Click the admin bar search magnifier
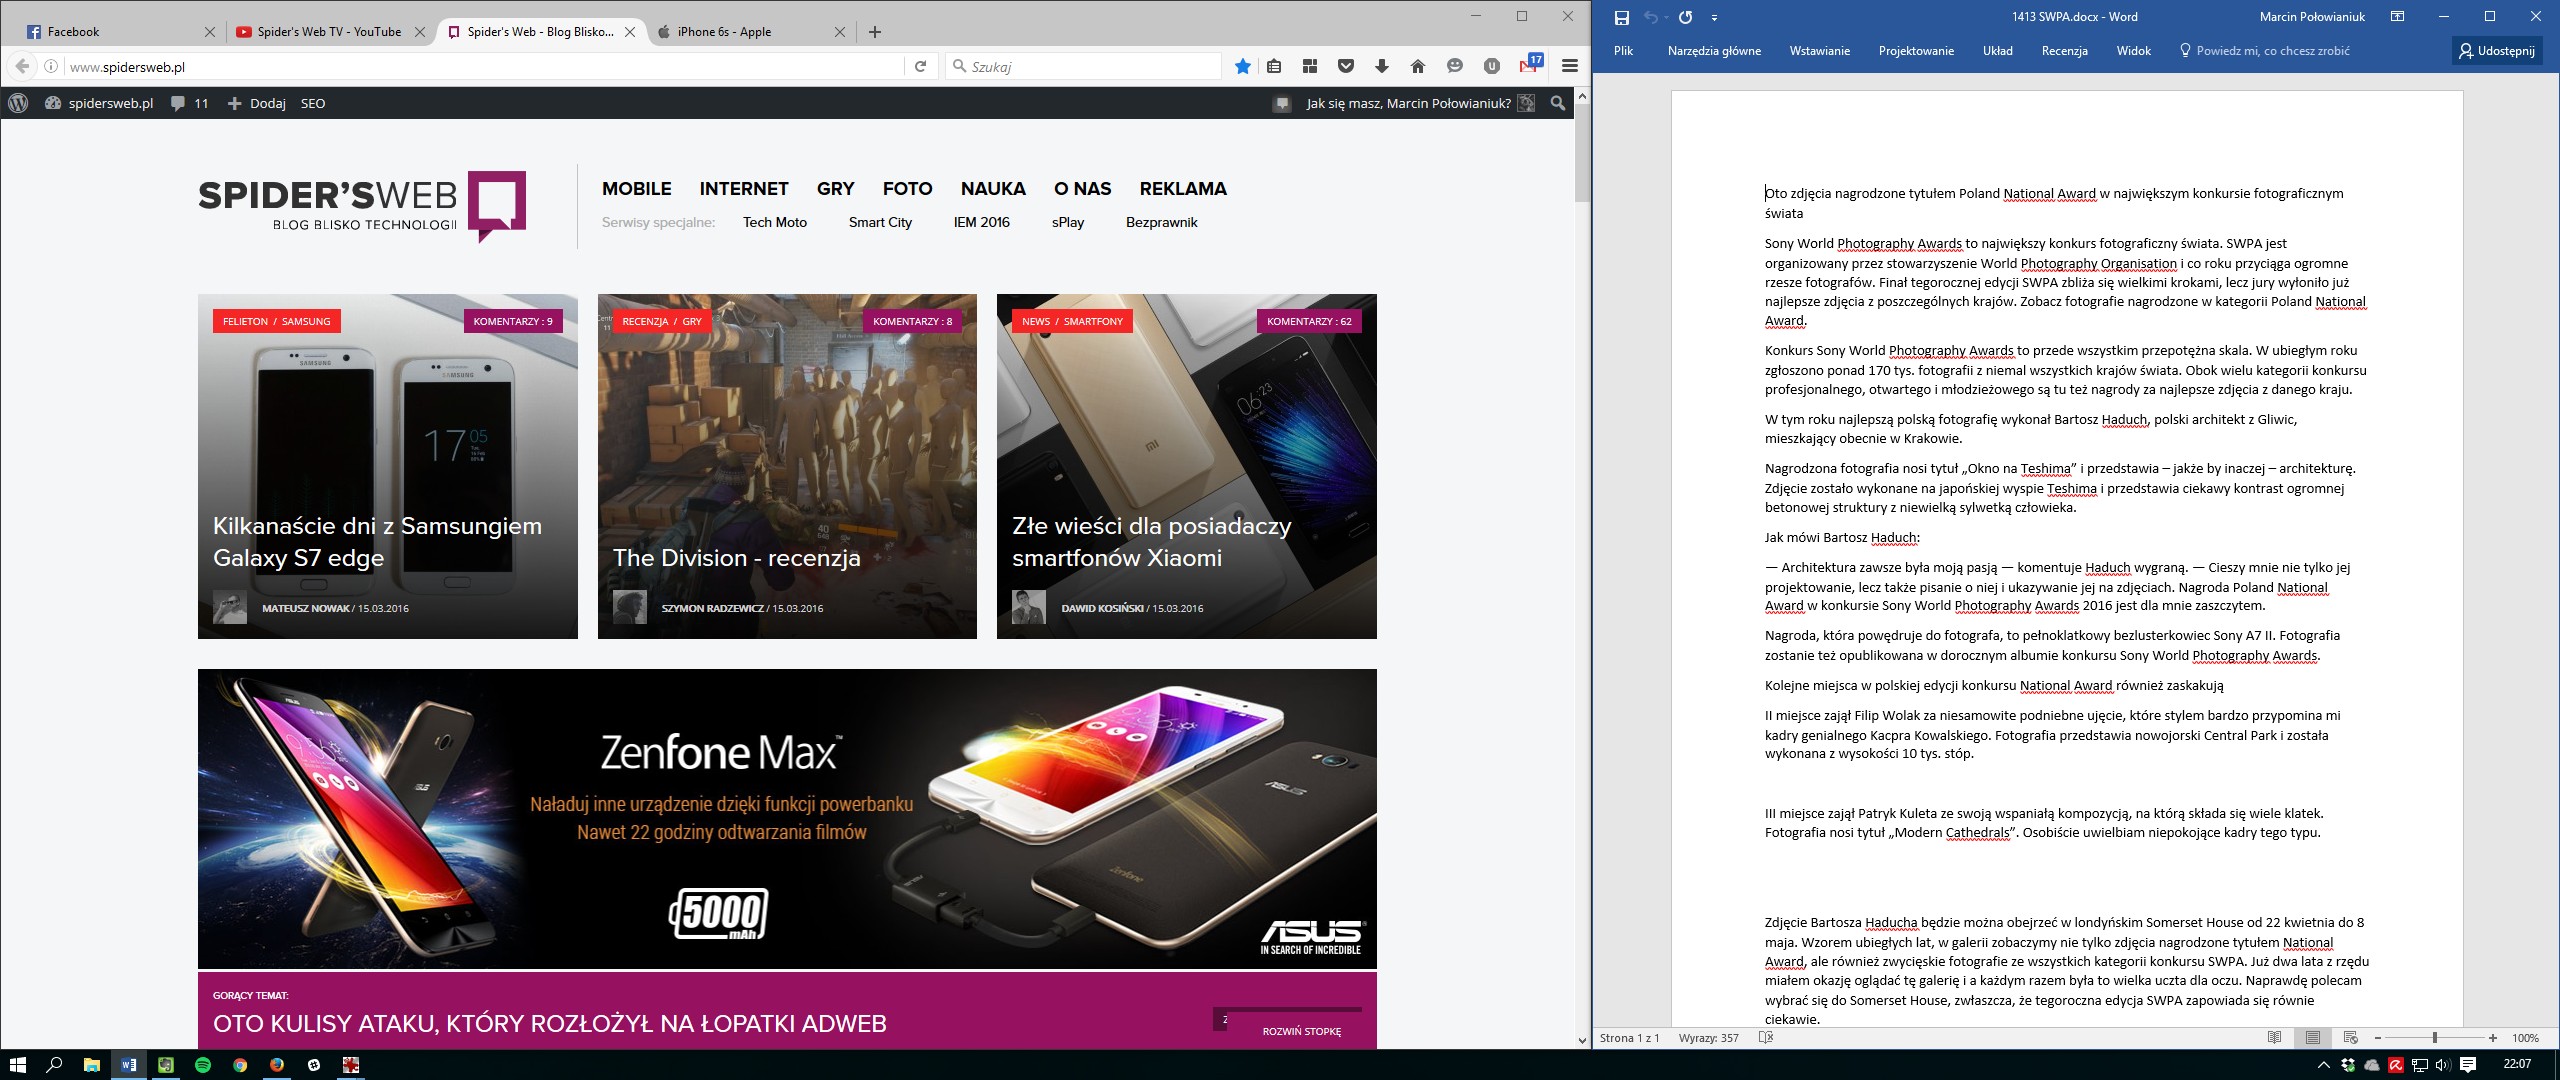 click(x=1557, y=103)
